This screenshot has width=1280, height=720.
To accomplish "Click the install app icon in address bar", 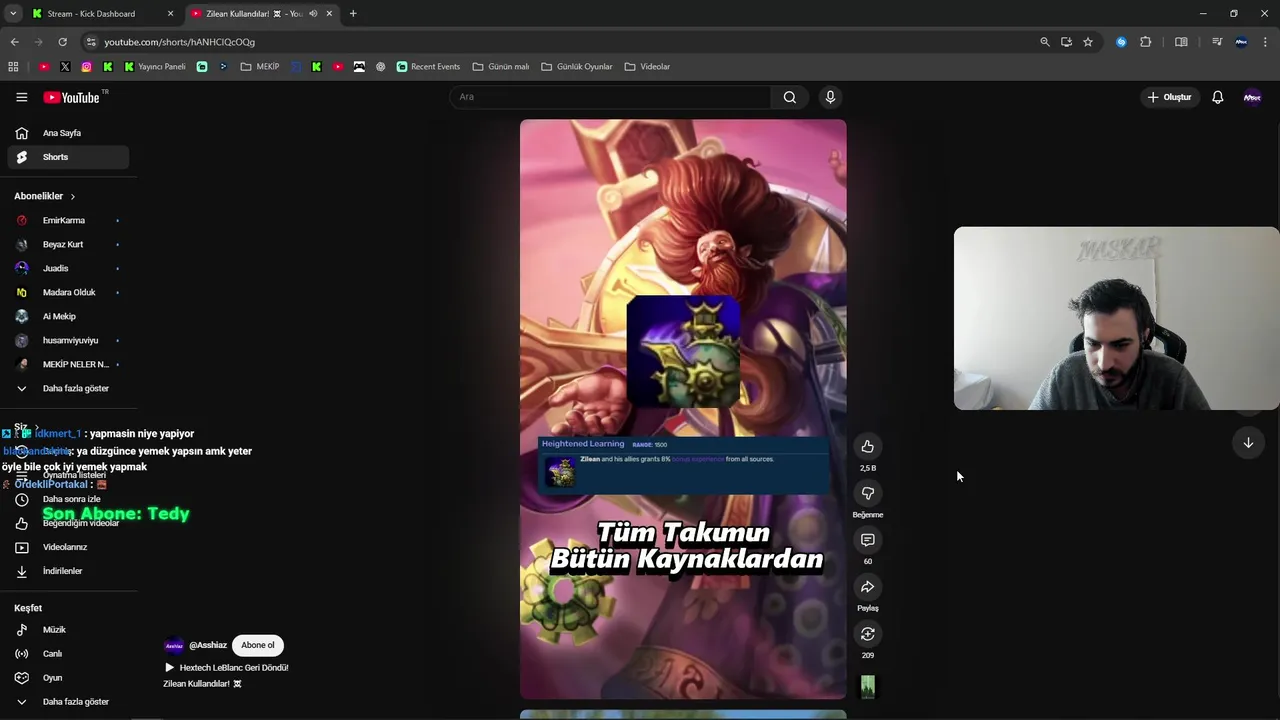I will (x=1066, y=42).
